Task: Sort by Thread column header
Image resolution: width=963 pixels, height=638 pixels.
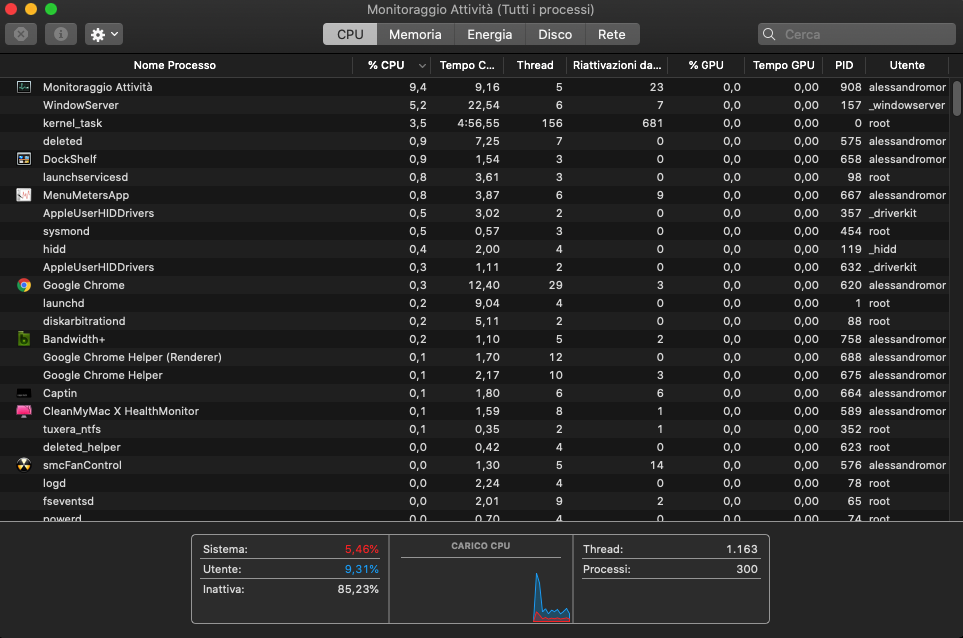Action: tap(535, 65)
